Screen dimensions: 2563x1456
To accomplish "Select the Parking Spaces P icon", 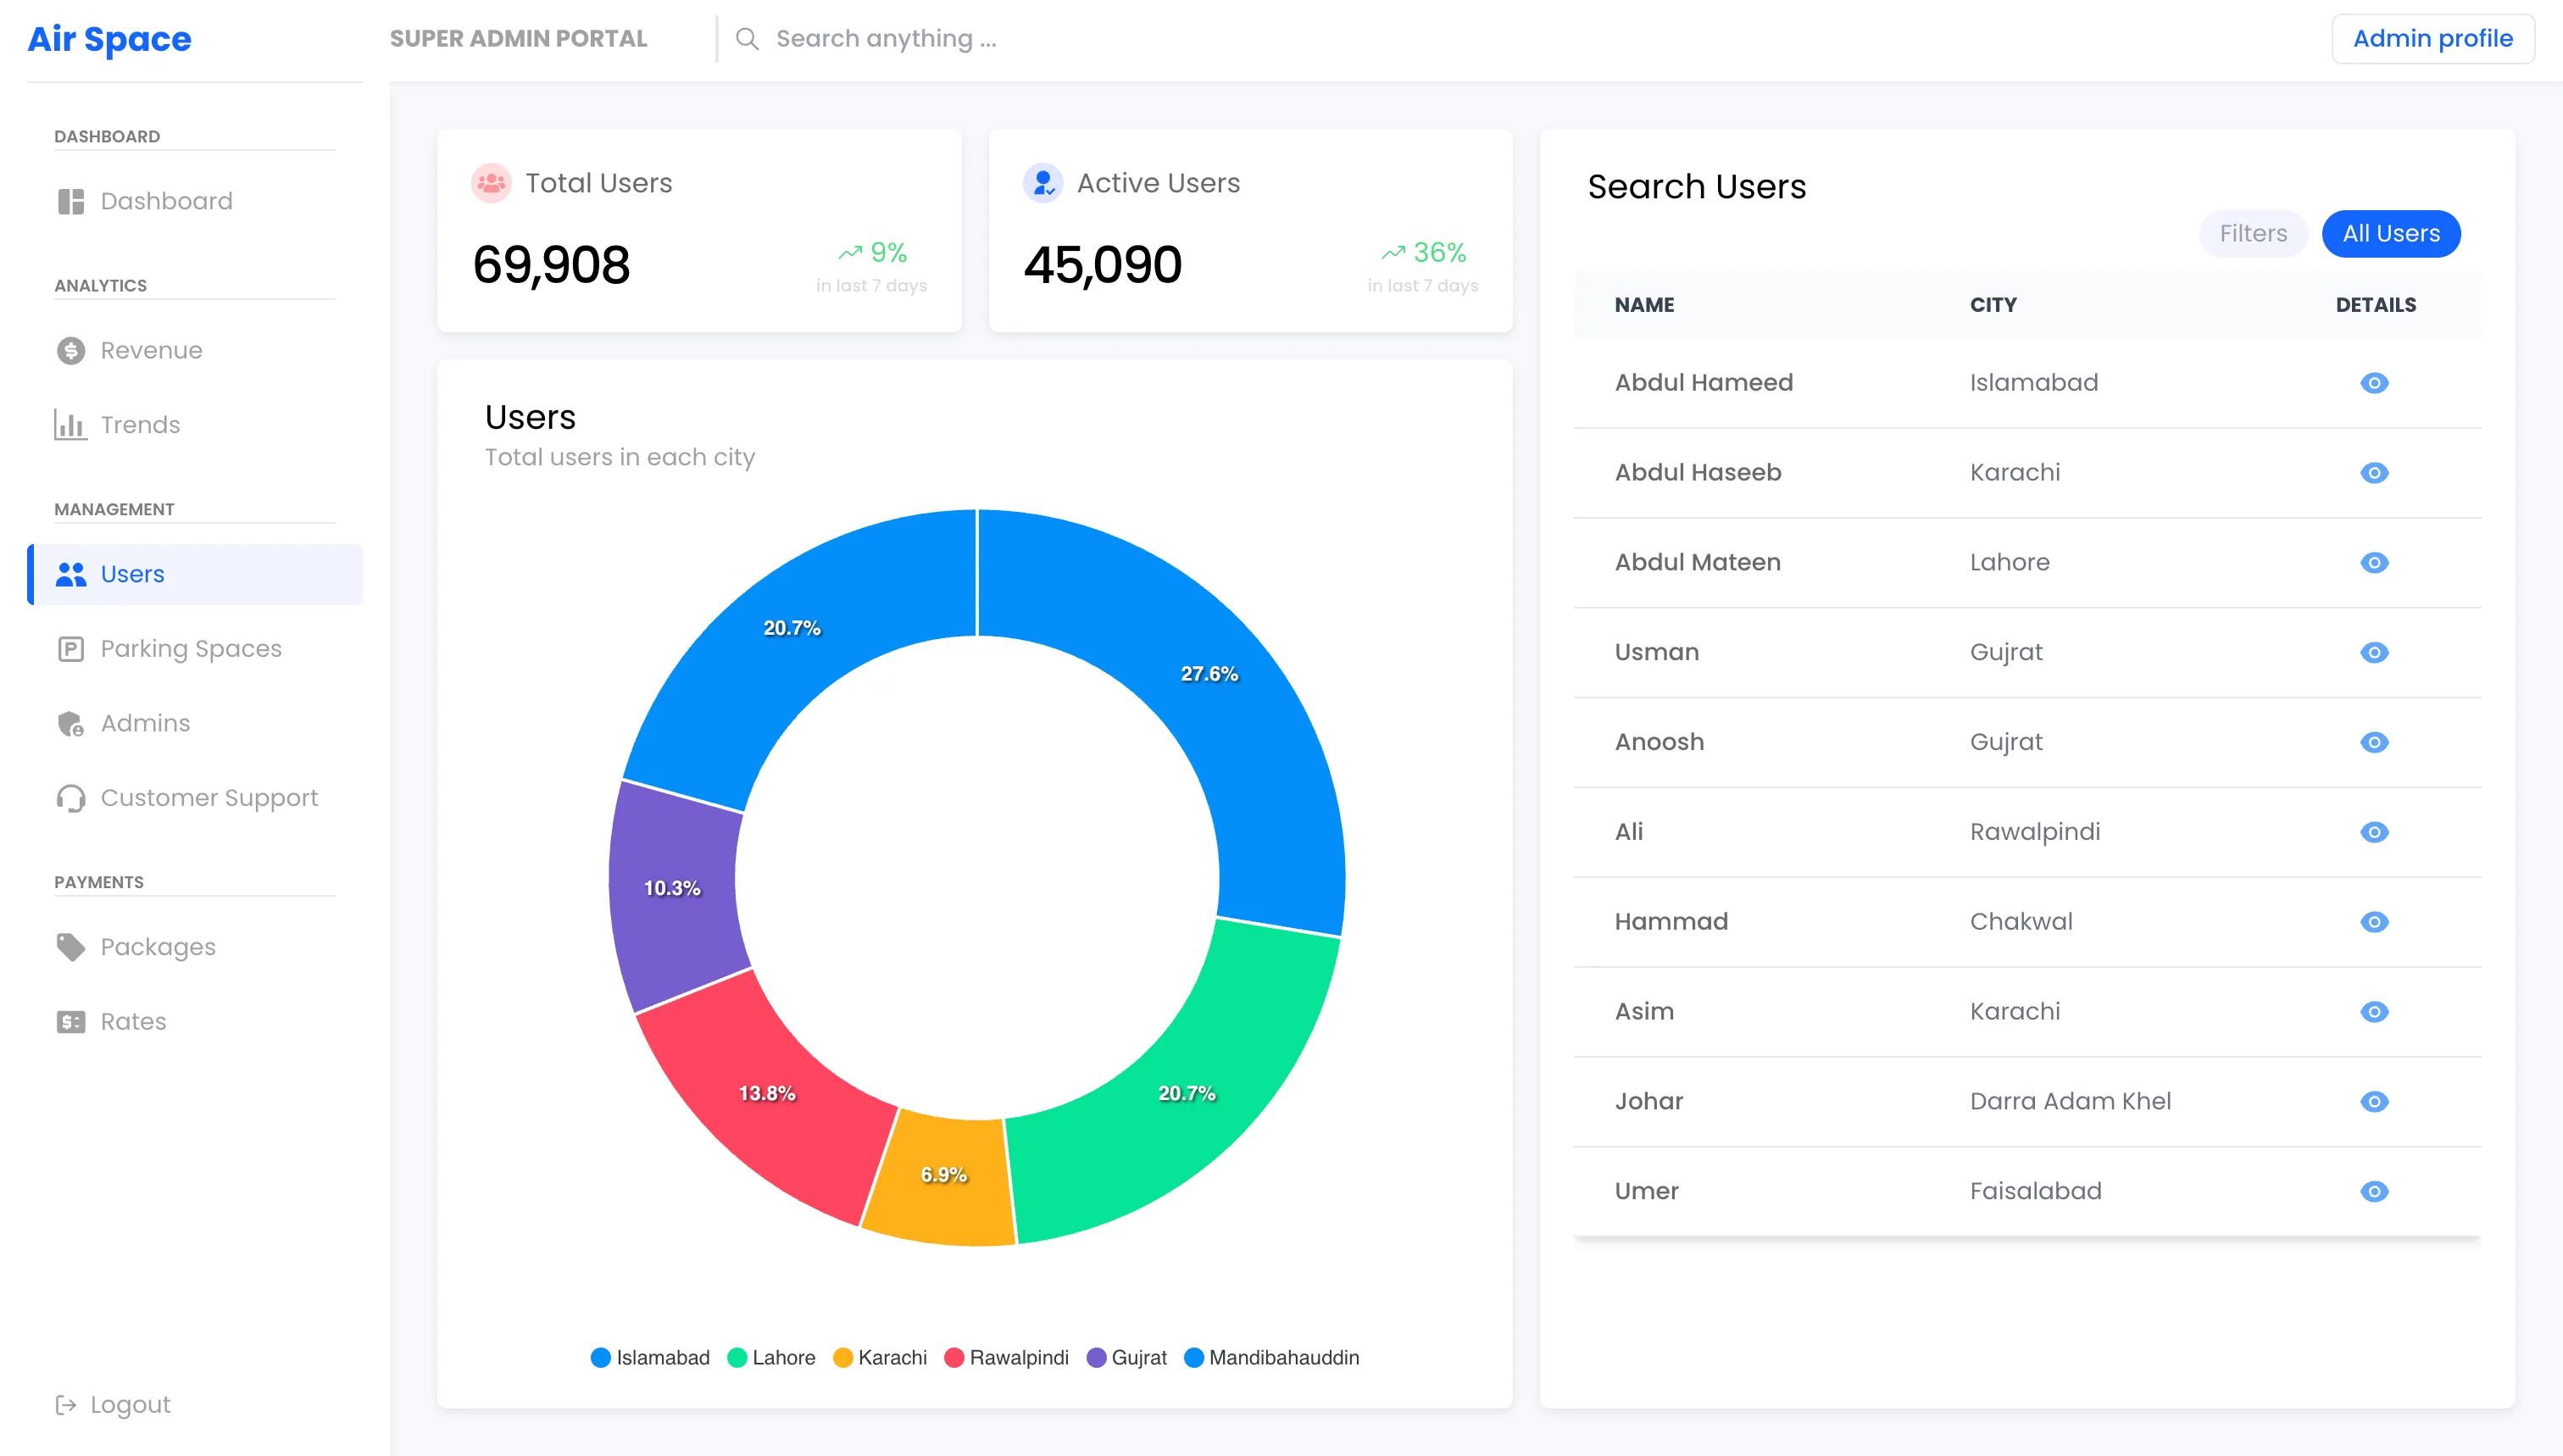I will pos(70,649).
